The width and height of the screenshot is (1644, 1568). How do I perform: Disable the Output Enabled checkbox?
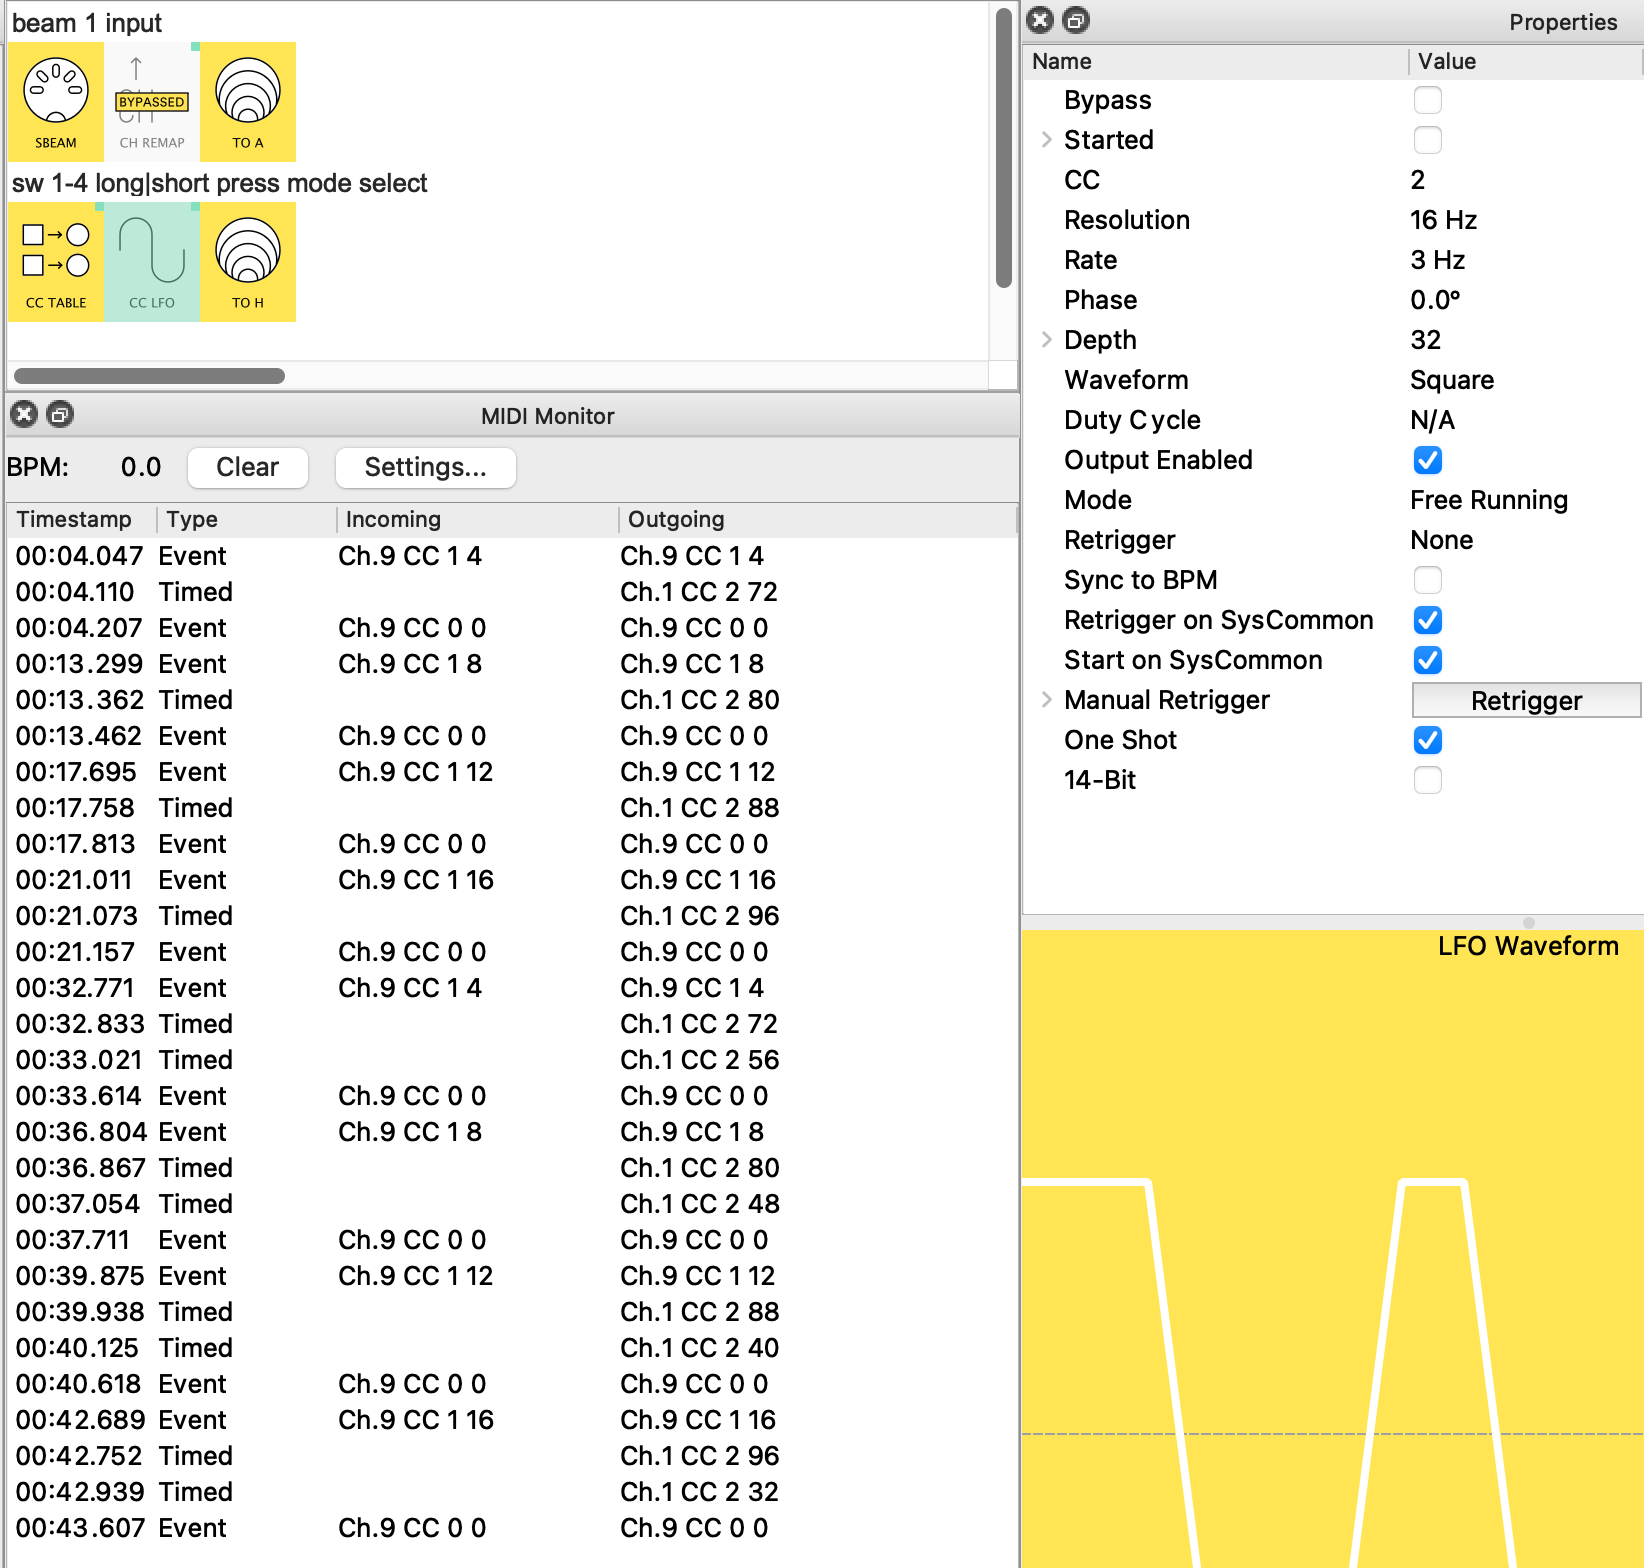pos(1427,460)
